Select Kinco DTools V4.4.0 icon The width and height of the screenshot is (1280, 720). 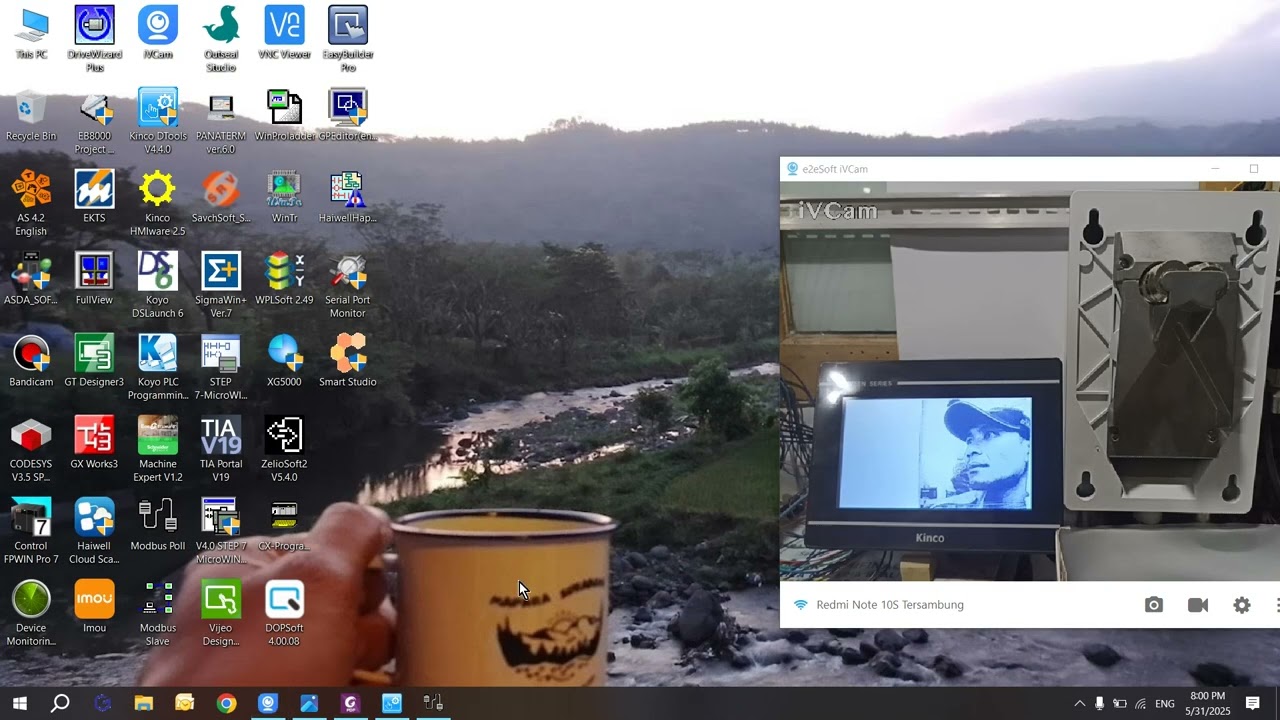pyautogui.click(x=158, y=122)
